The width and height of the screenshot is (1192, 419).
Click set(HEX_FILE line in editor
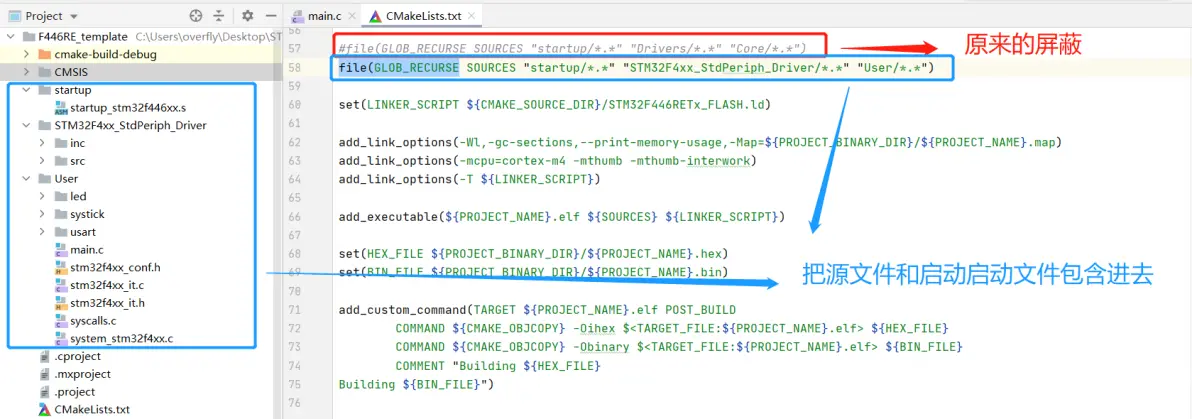coord(534,253)
